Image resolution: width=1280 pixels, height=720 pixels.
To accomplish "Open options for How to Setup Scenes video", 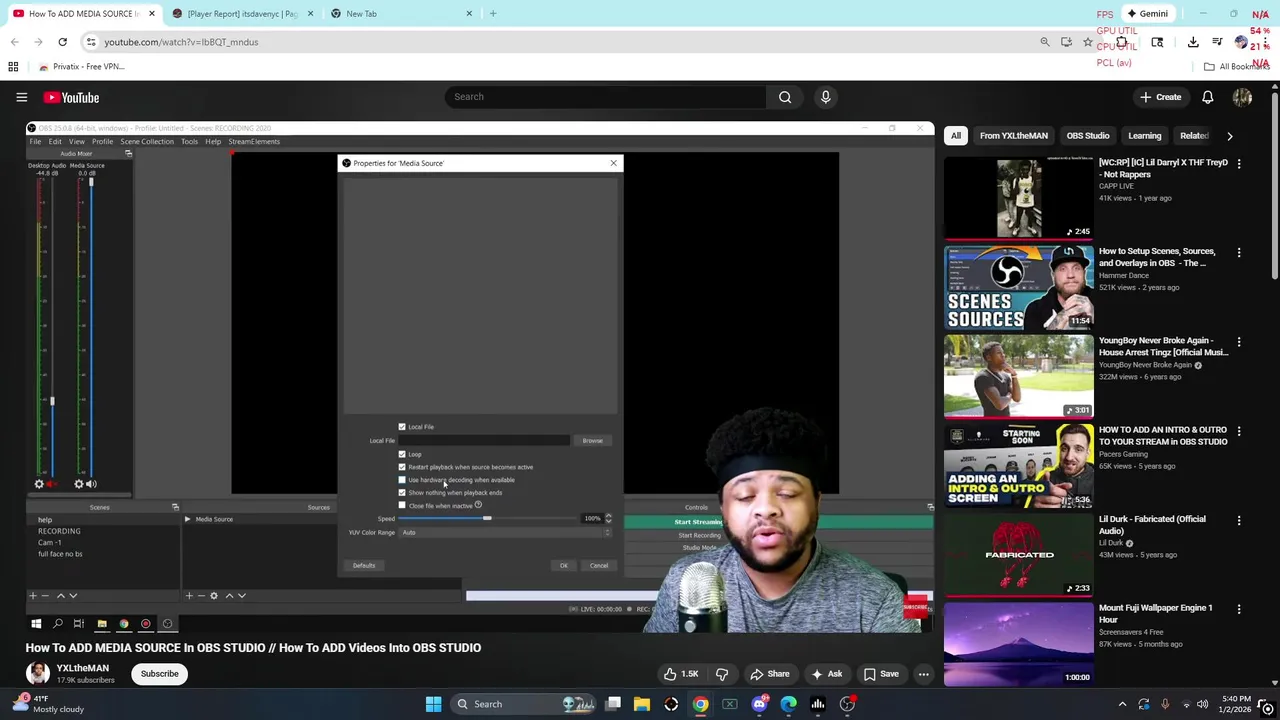I will coord(1239,252).
